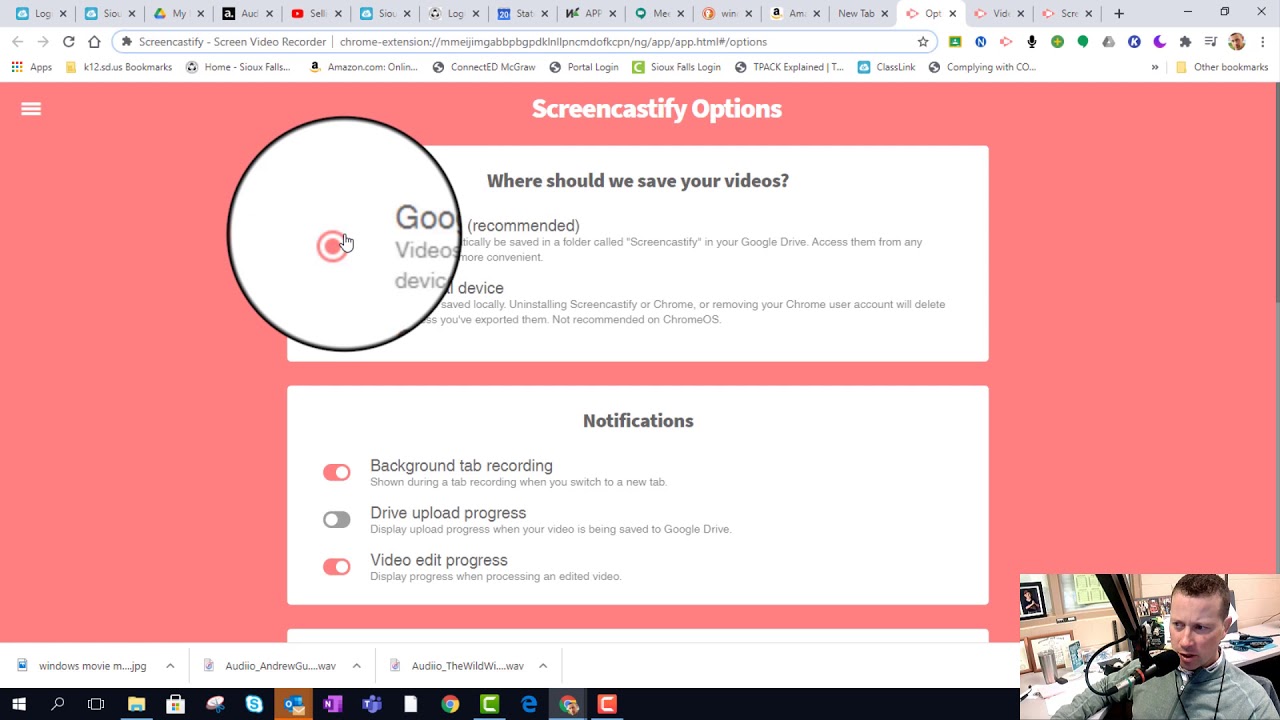
Task: Open the blue K extension icon
Action: coord(1134,42)
